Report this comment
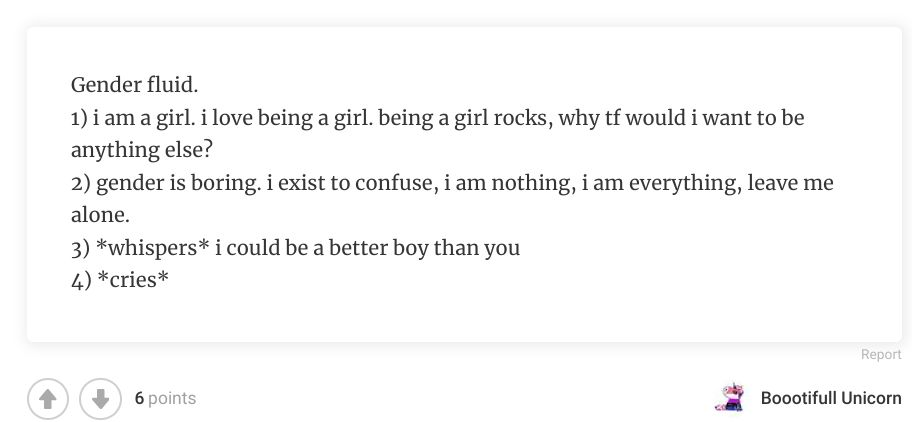The height and width of the screenshot is (422, 912). [880, 354]
